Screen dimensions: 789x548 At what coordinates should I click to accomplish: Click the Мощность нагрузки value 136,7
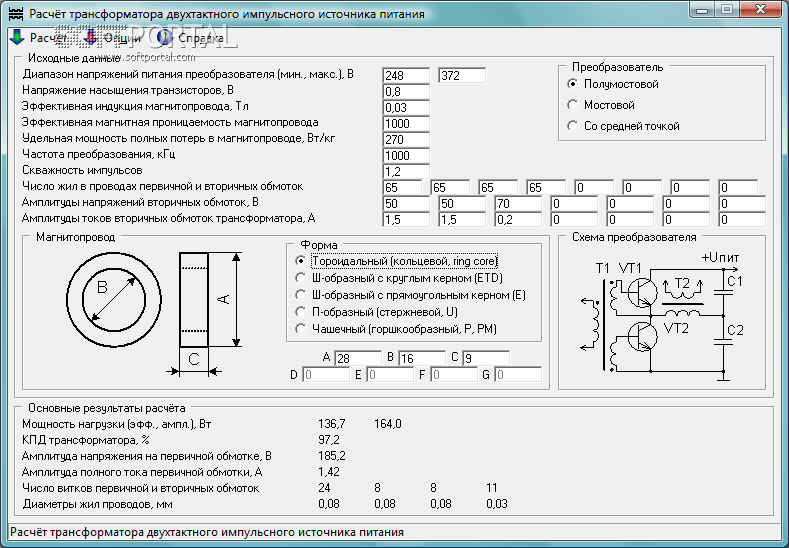pyautogui.click(x=332, y=424)
